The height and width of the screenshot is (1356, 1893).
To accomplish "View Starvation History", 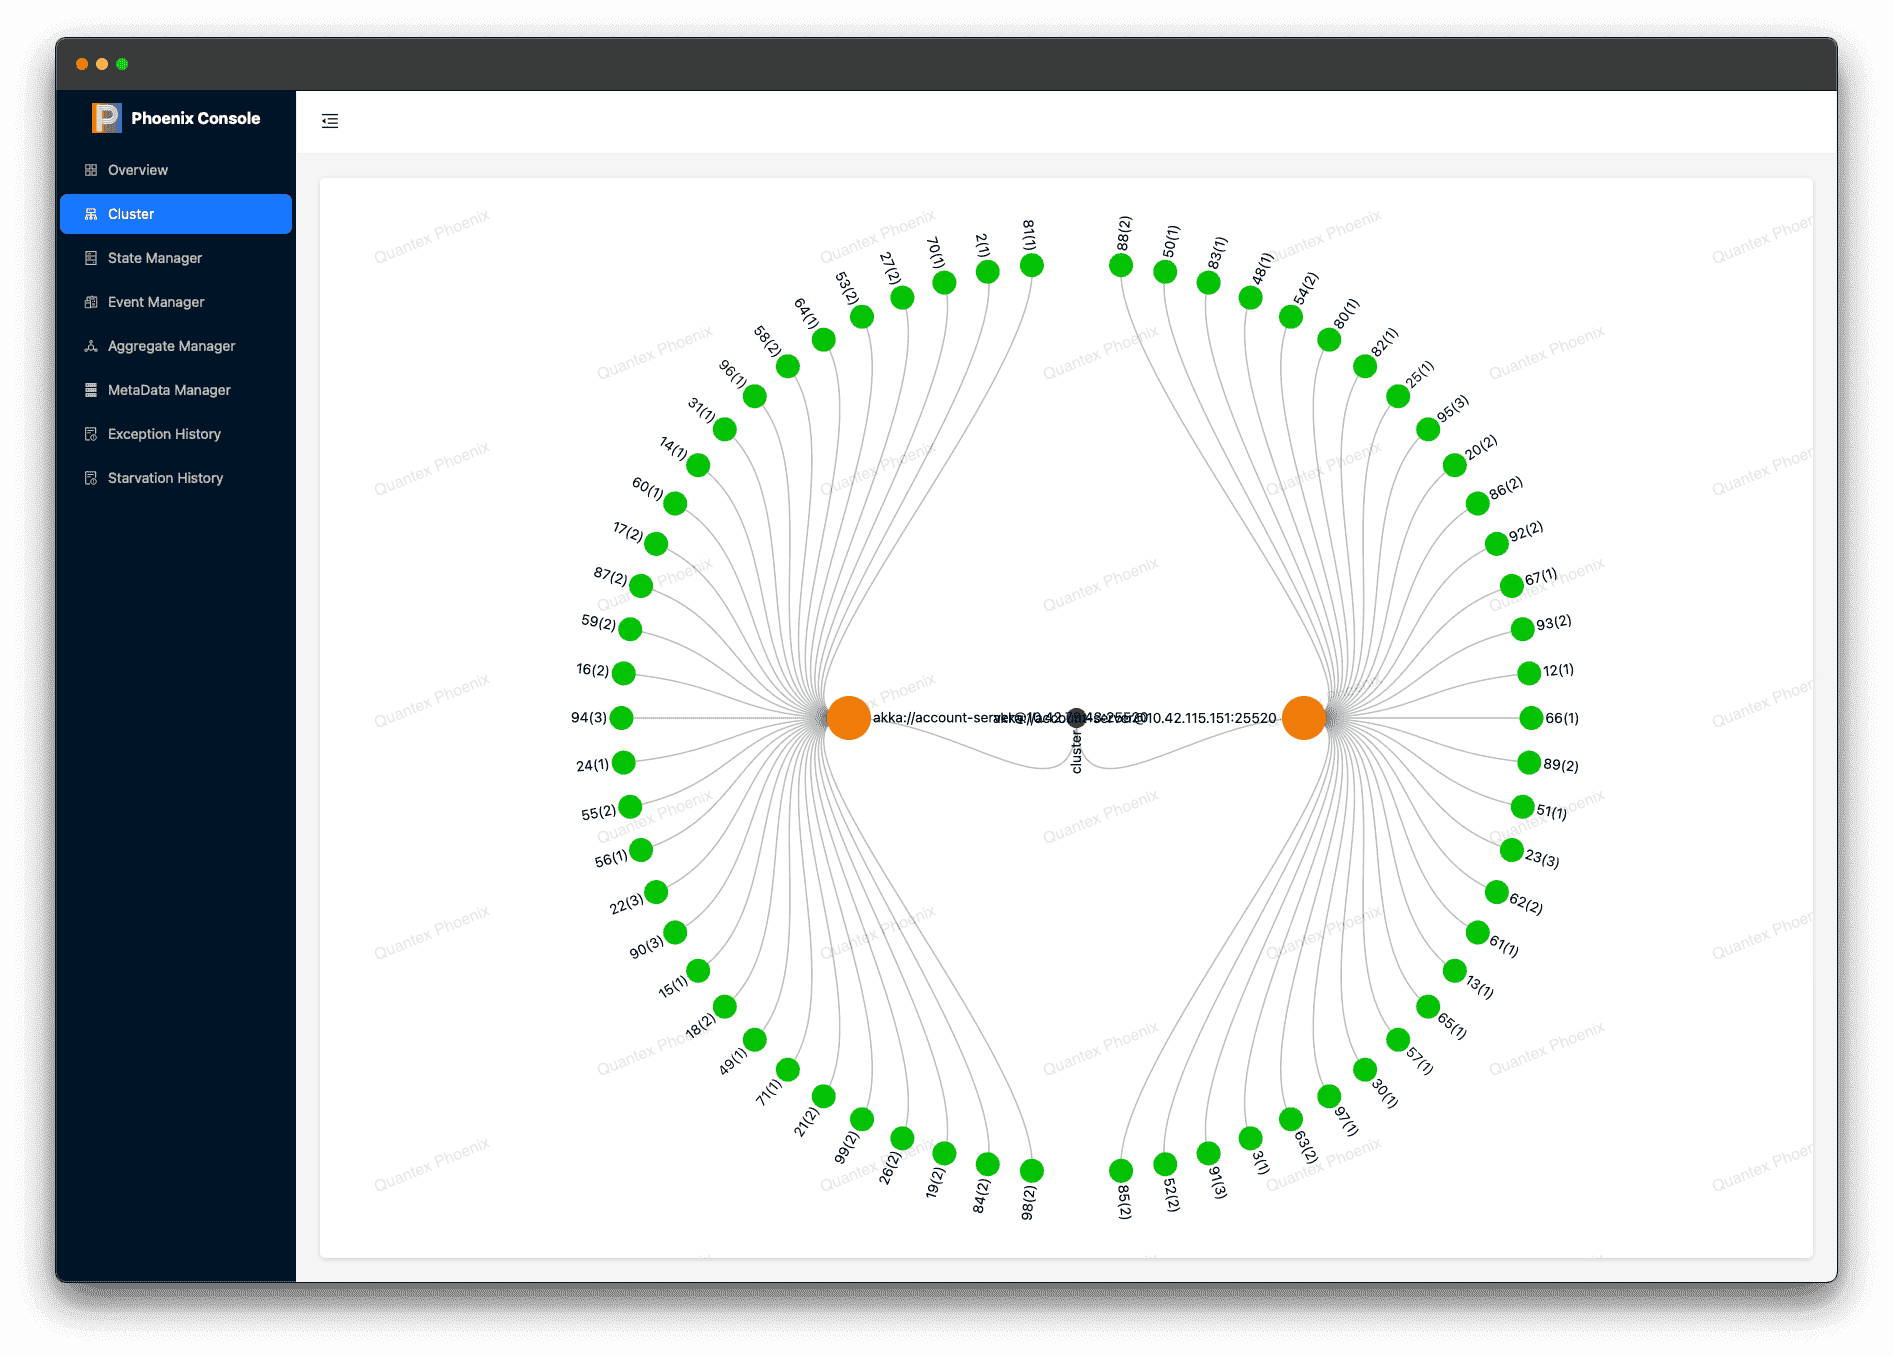I will click(176, 478).
